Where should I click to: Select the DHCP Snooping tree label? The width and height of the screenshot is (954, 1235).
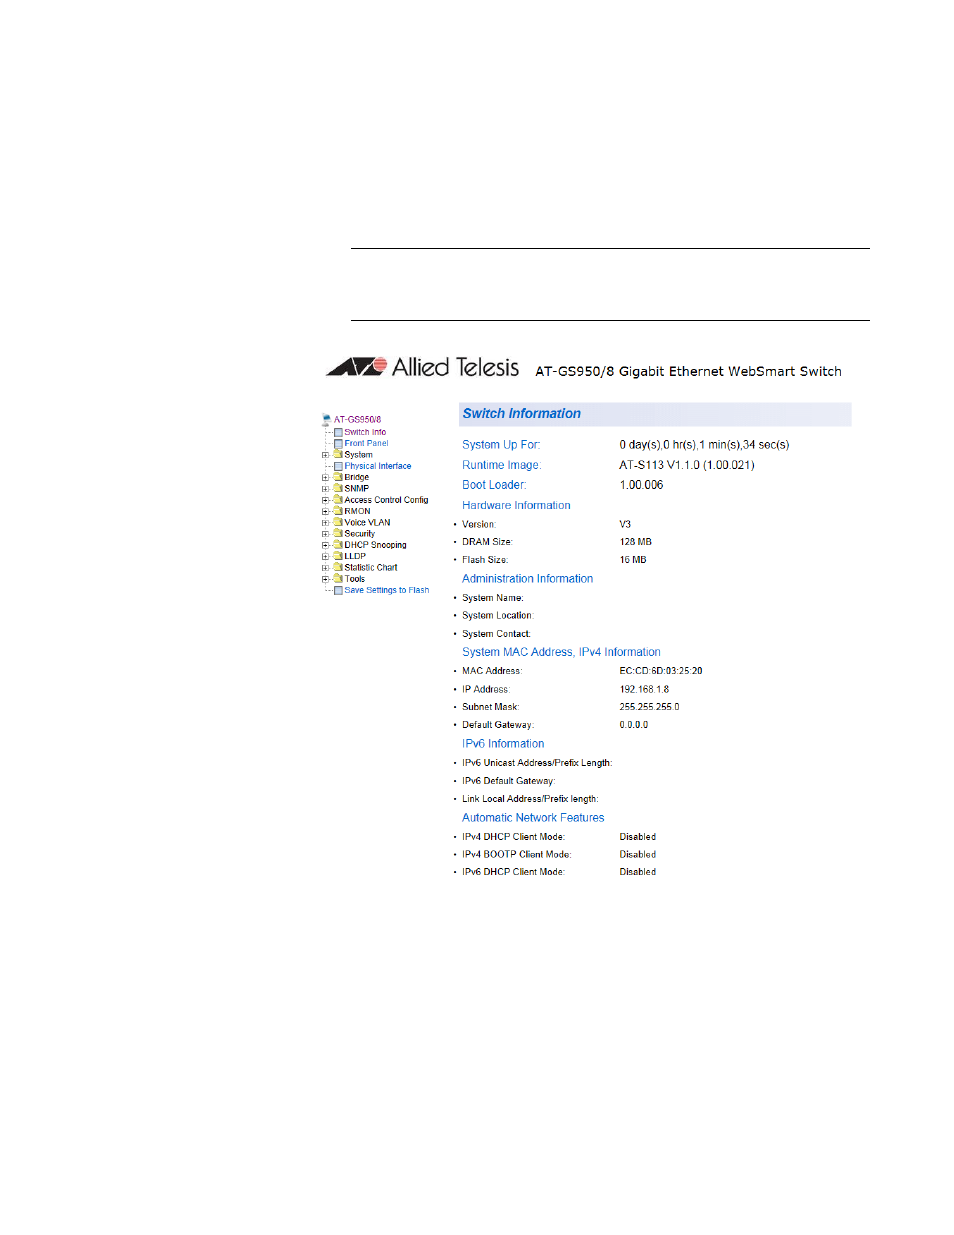point(375,545)
